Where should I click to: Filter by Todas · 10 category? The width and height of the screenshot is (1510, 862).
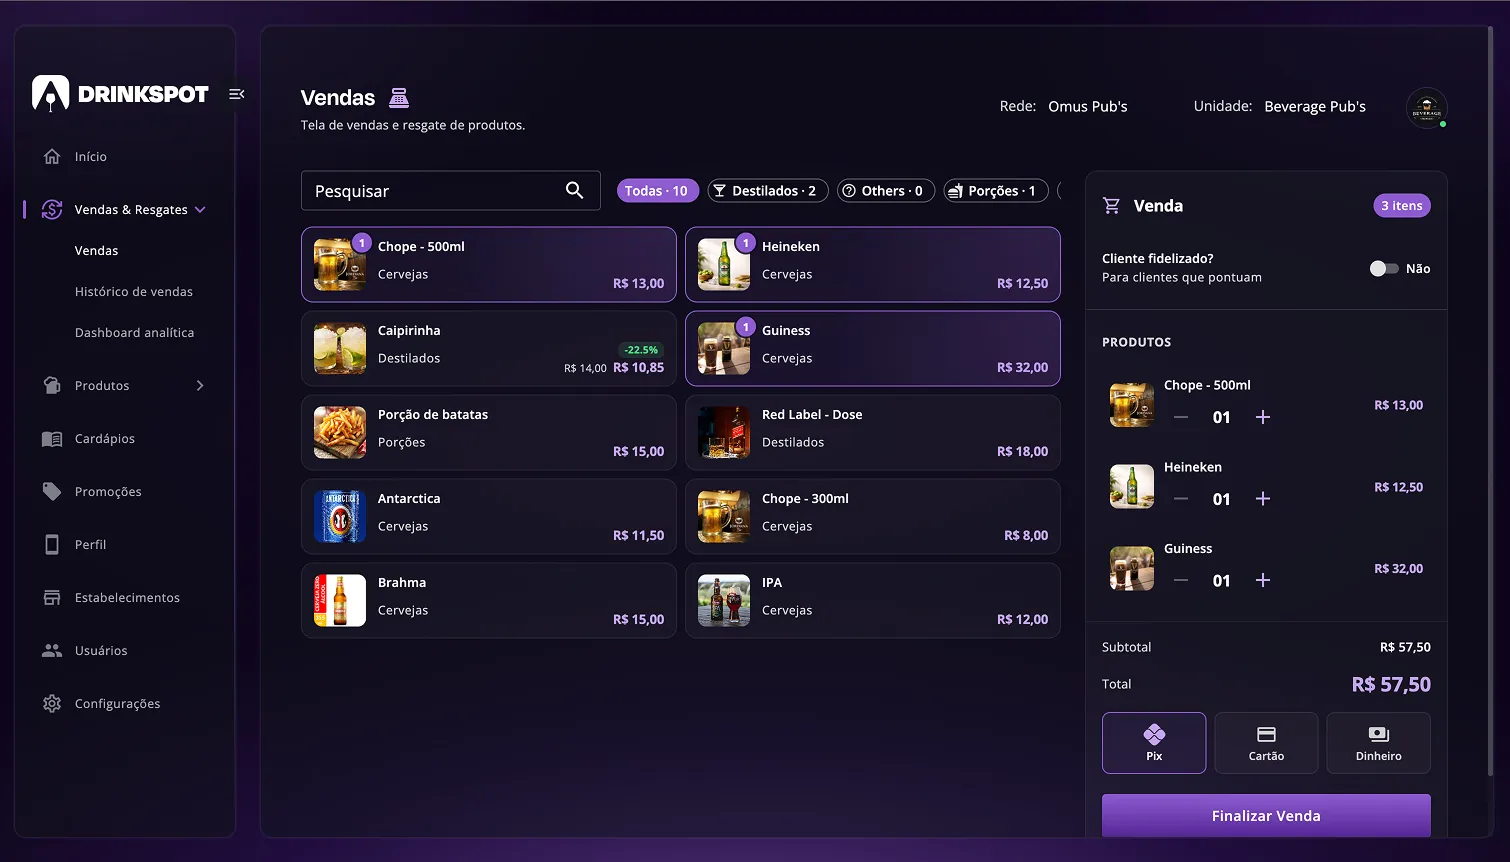(x=656, y=191)
